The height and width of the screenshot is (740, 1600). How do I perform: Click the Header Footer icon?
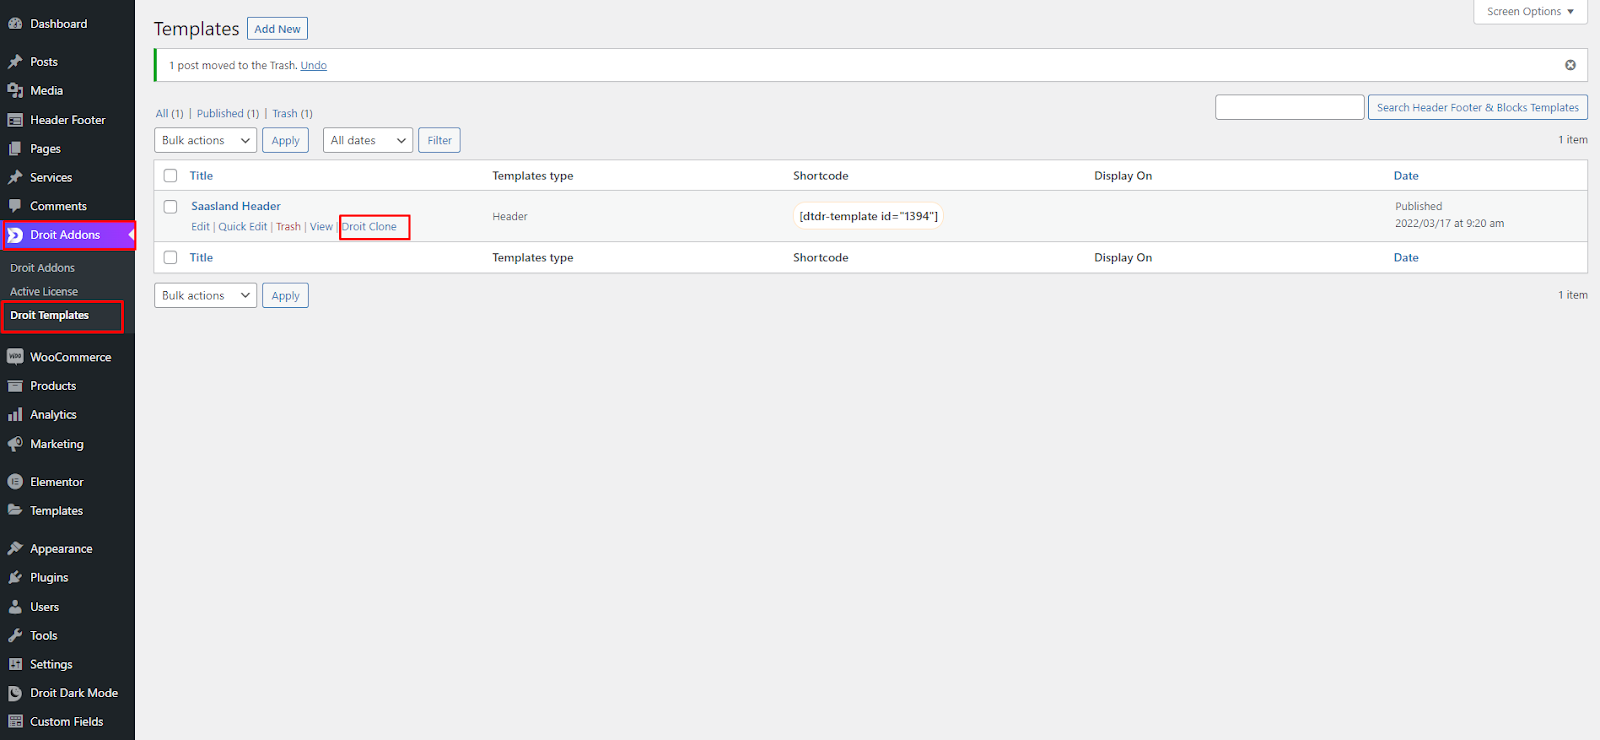coord(15,120)
